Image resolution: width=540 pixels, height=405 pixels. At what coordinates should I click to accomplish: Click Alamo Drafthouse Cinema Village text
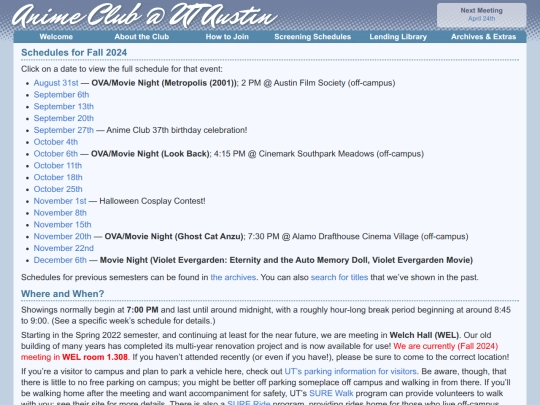[355, 237]
